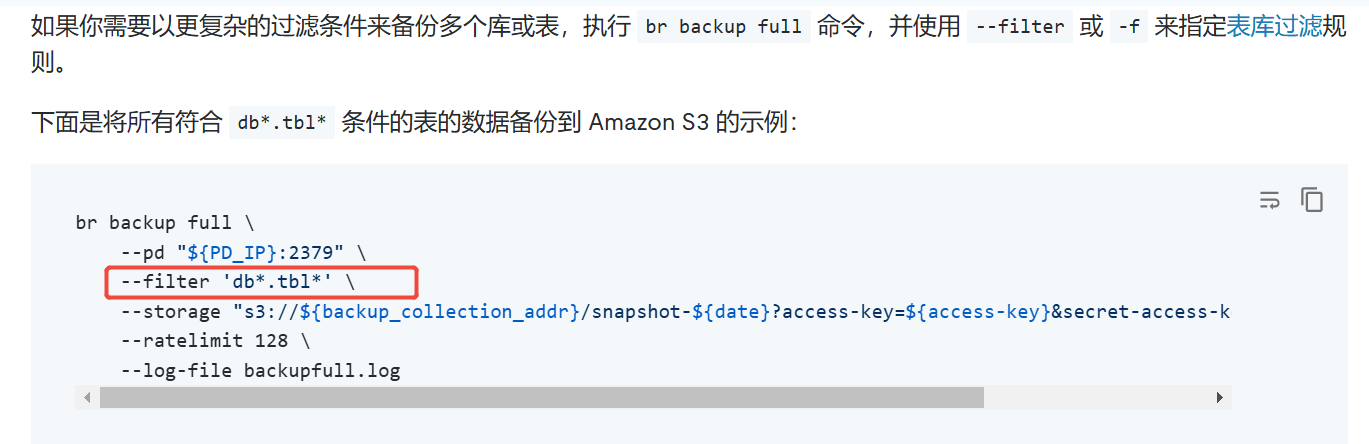1369x444 pixels.
Task: Copy the code block with copy icon
Action: (x=1312, y=199)
